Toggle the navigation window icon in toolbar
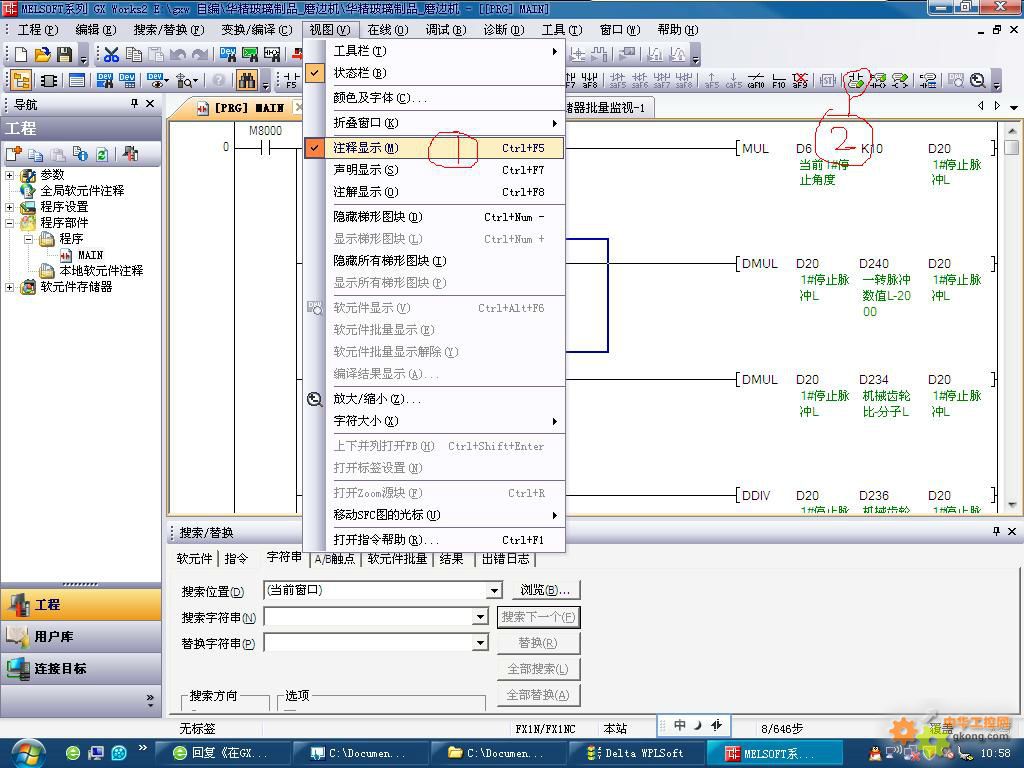 pyautogui.click(x=21, y=81)
